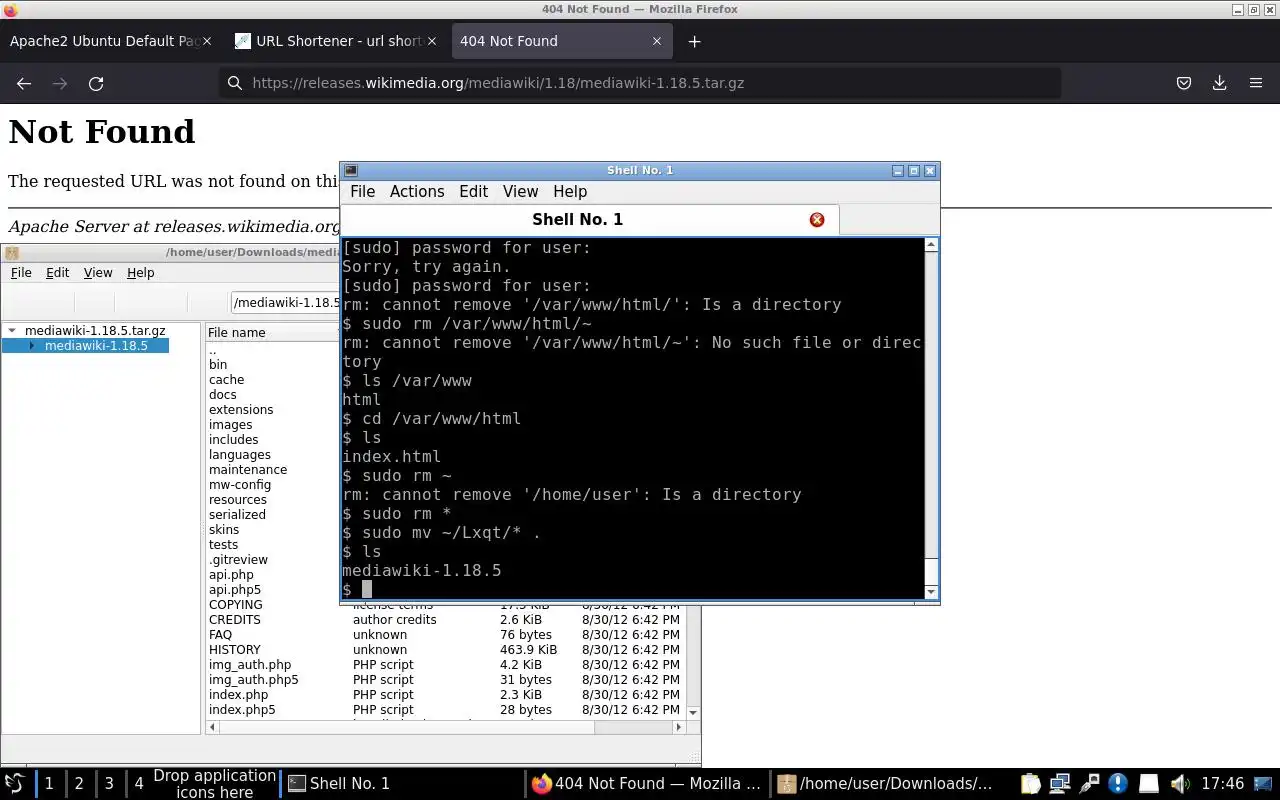Click the 17:46 clock

point(1222,784)
